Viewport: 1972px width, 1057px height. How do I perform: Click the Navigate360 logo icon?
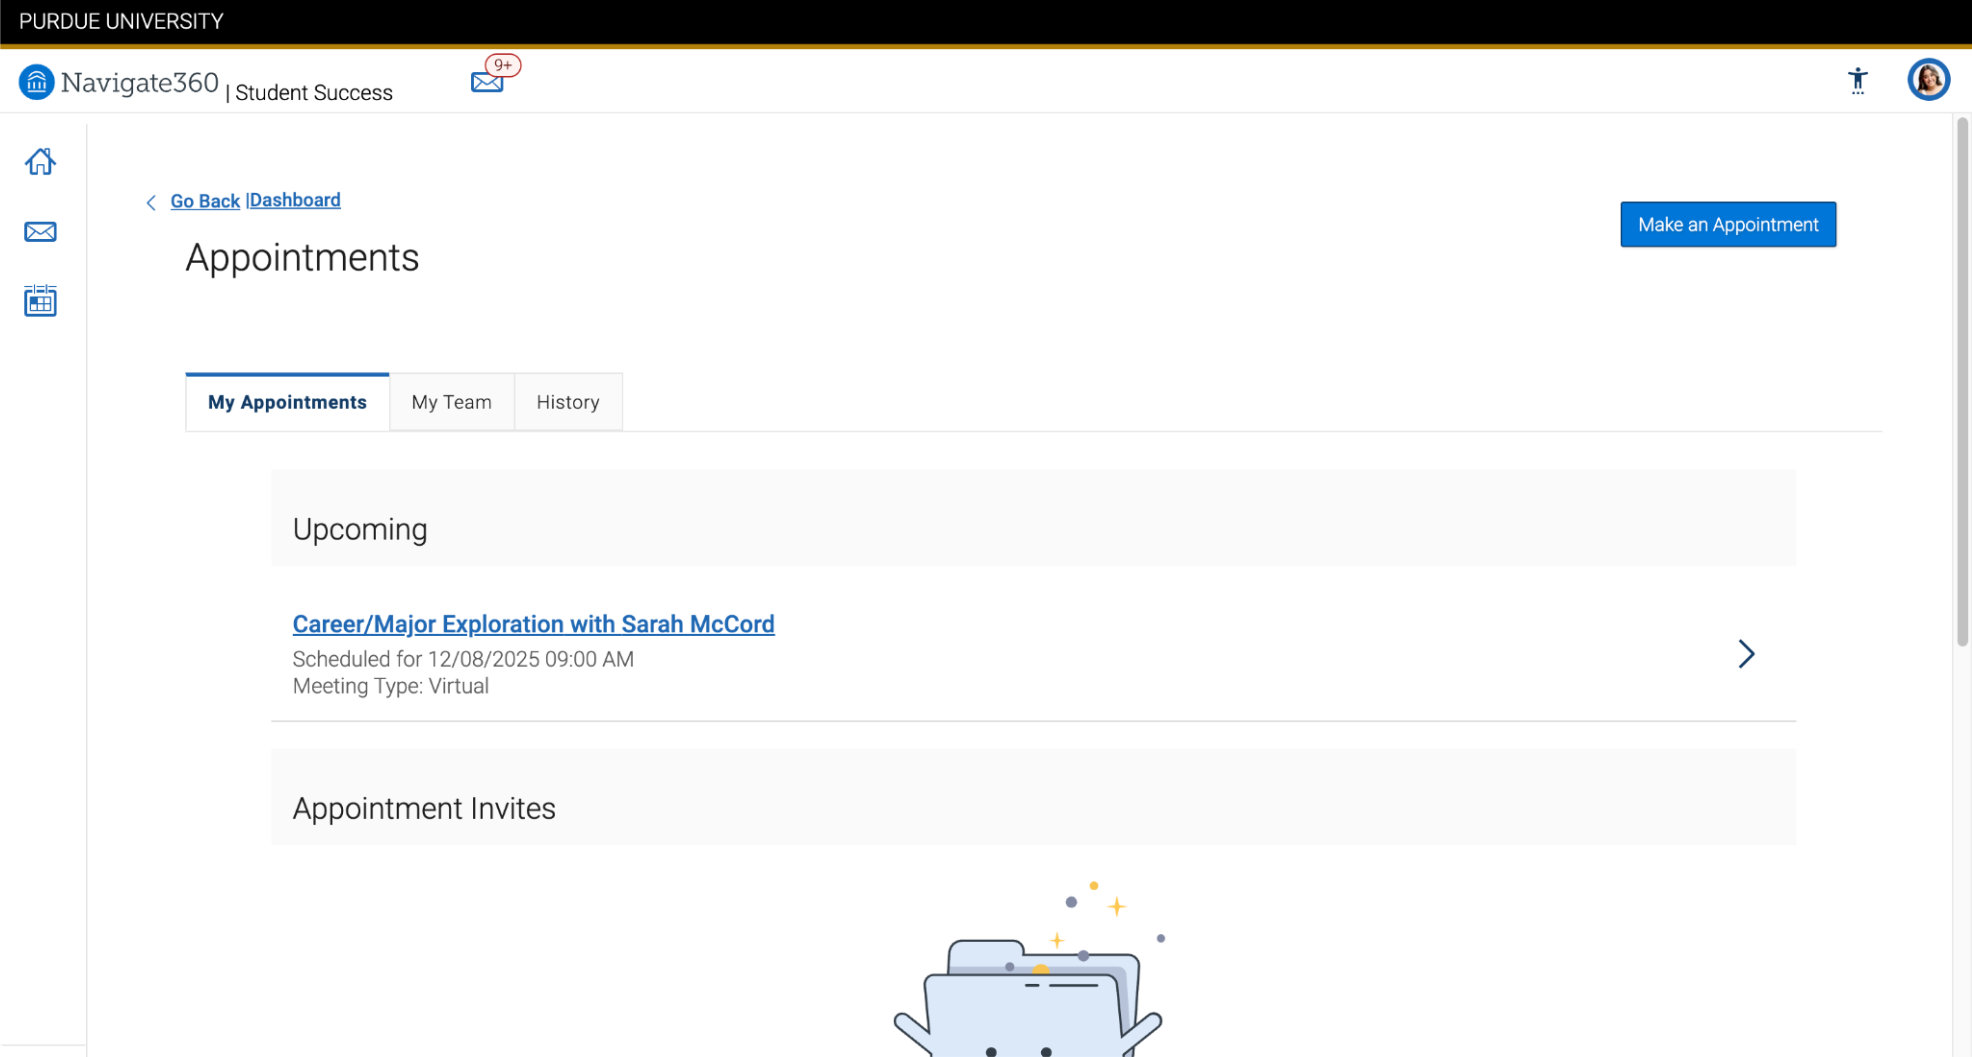point(36,82)
